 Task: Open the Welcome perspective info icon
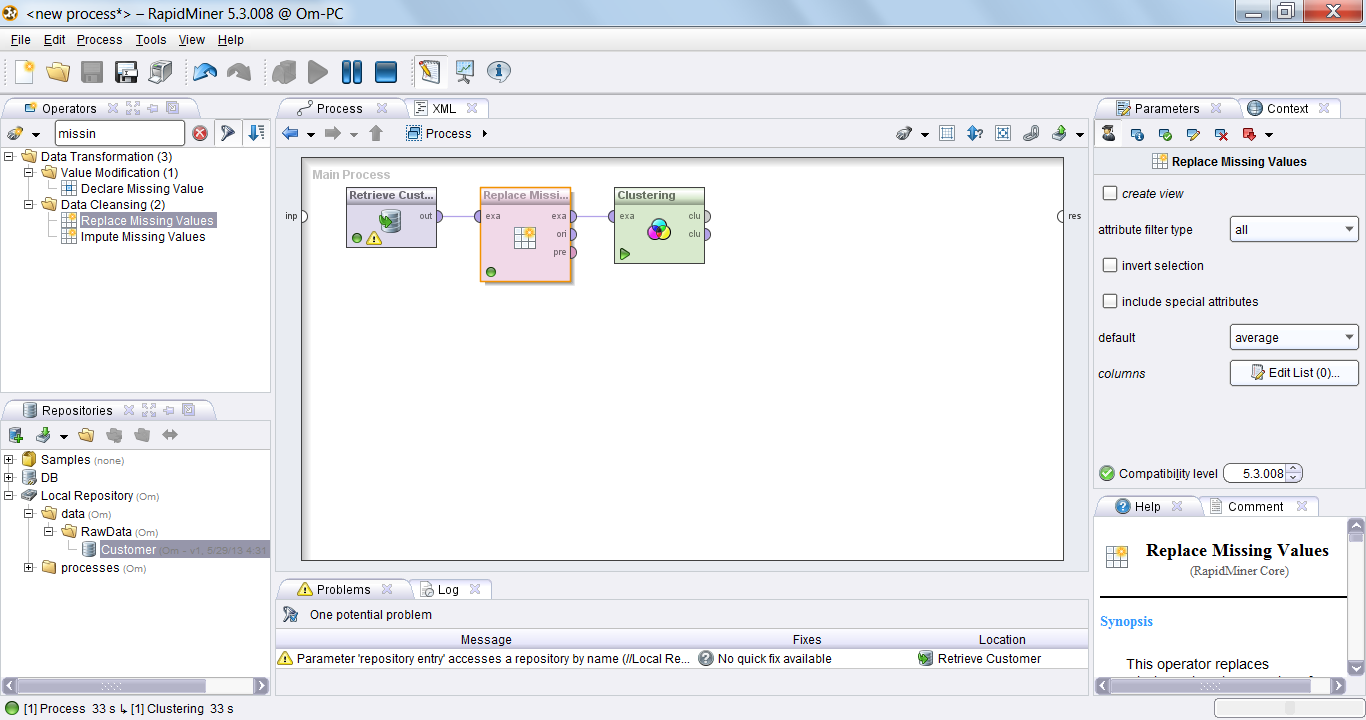[499, 72]
